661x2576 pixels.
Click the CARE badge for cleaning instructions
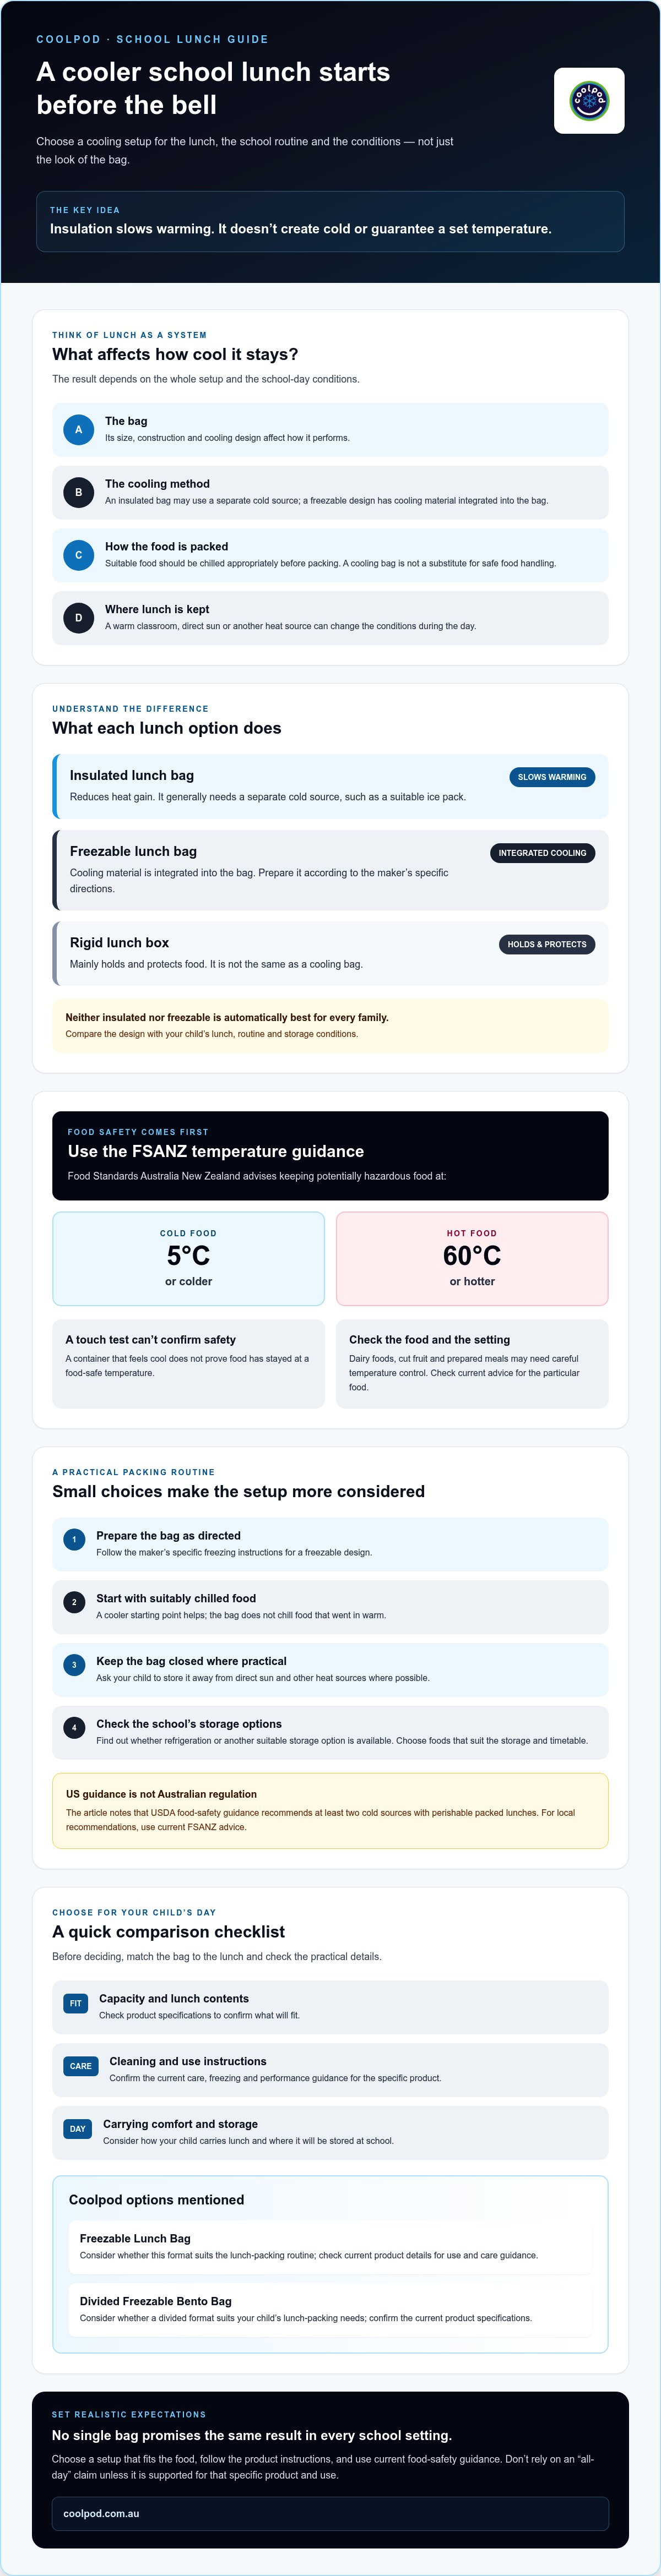coord(81,2065)
